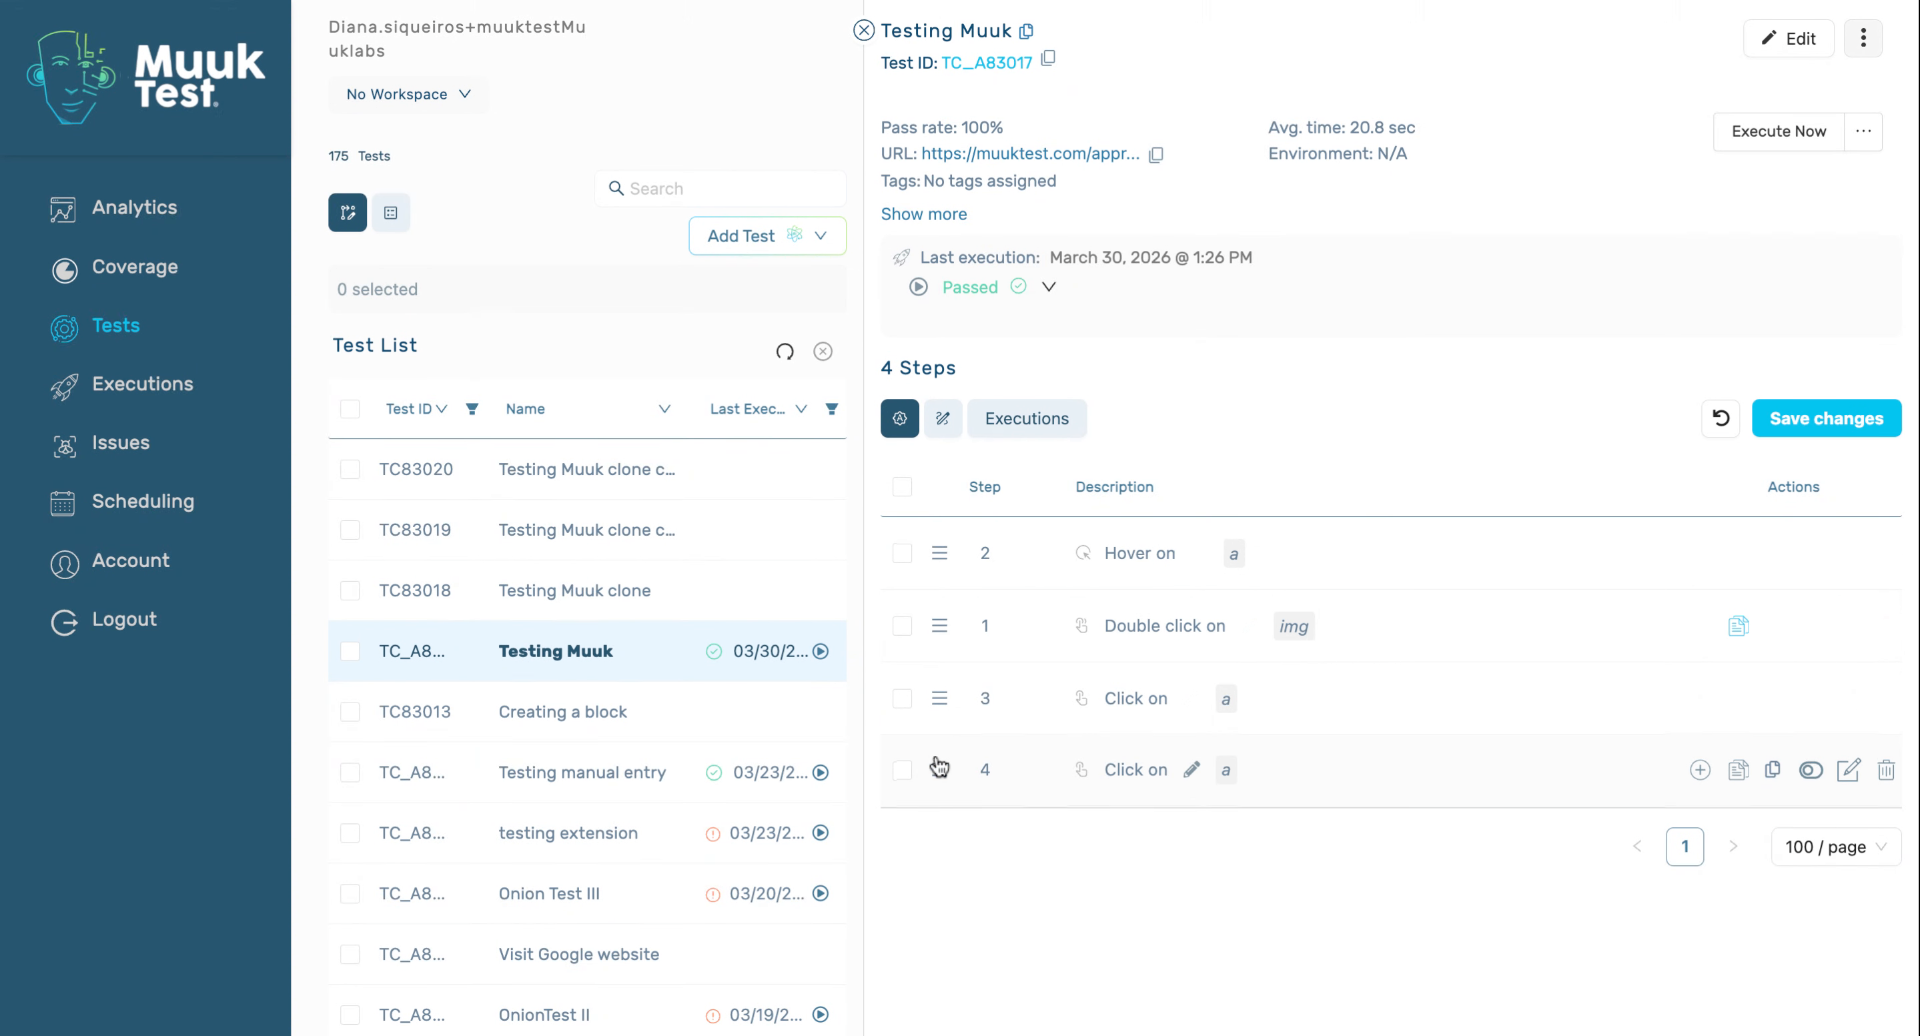Viewport: 1920px width, 1036px height.
Task: Open more options next to Execute Now
Action: 1863,131
